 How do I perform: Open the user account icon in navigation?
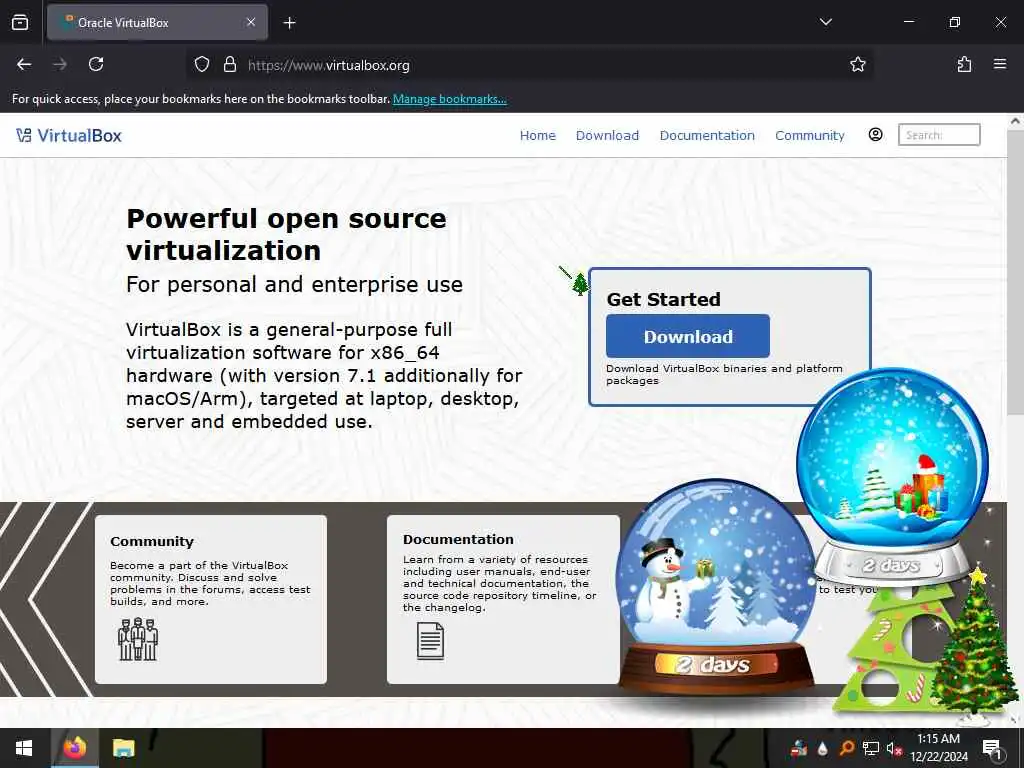tap(875, 135)
